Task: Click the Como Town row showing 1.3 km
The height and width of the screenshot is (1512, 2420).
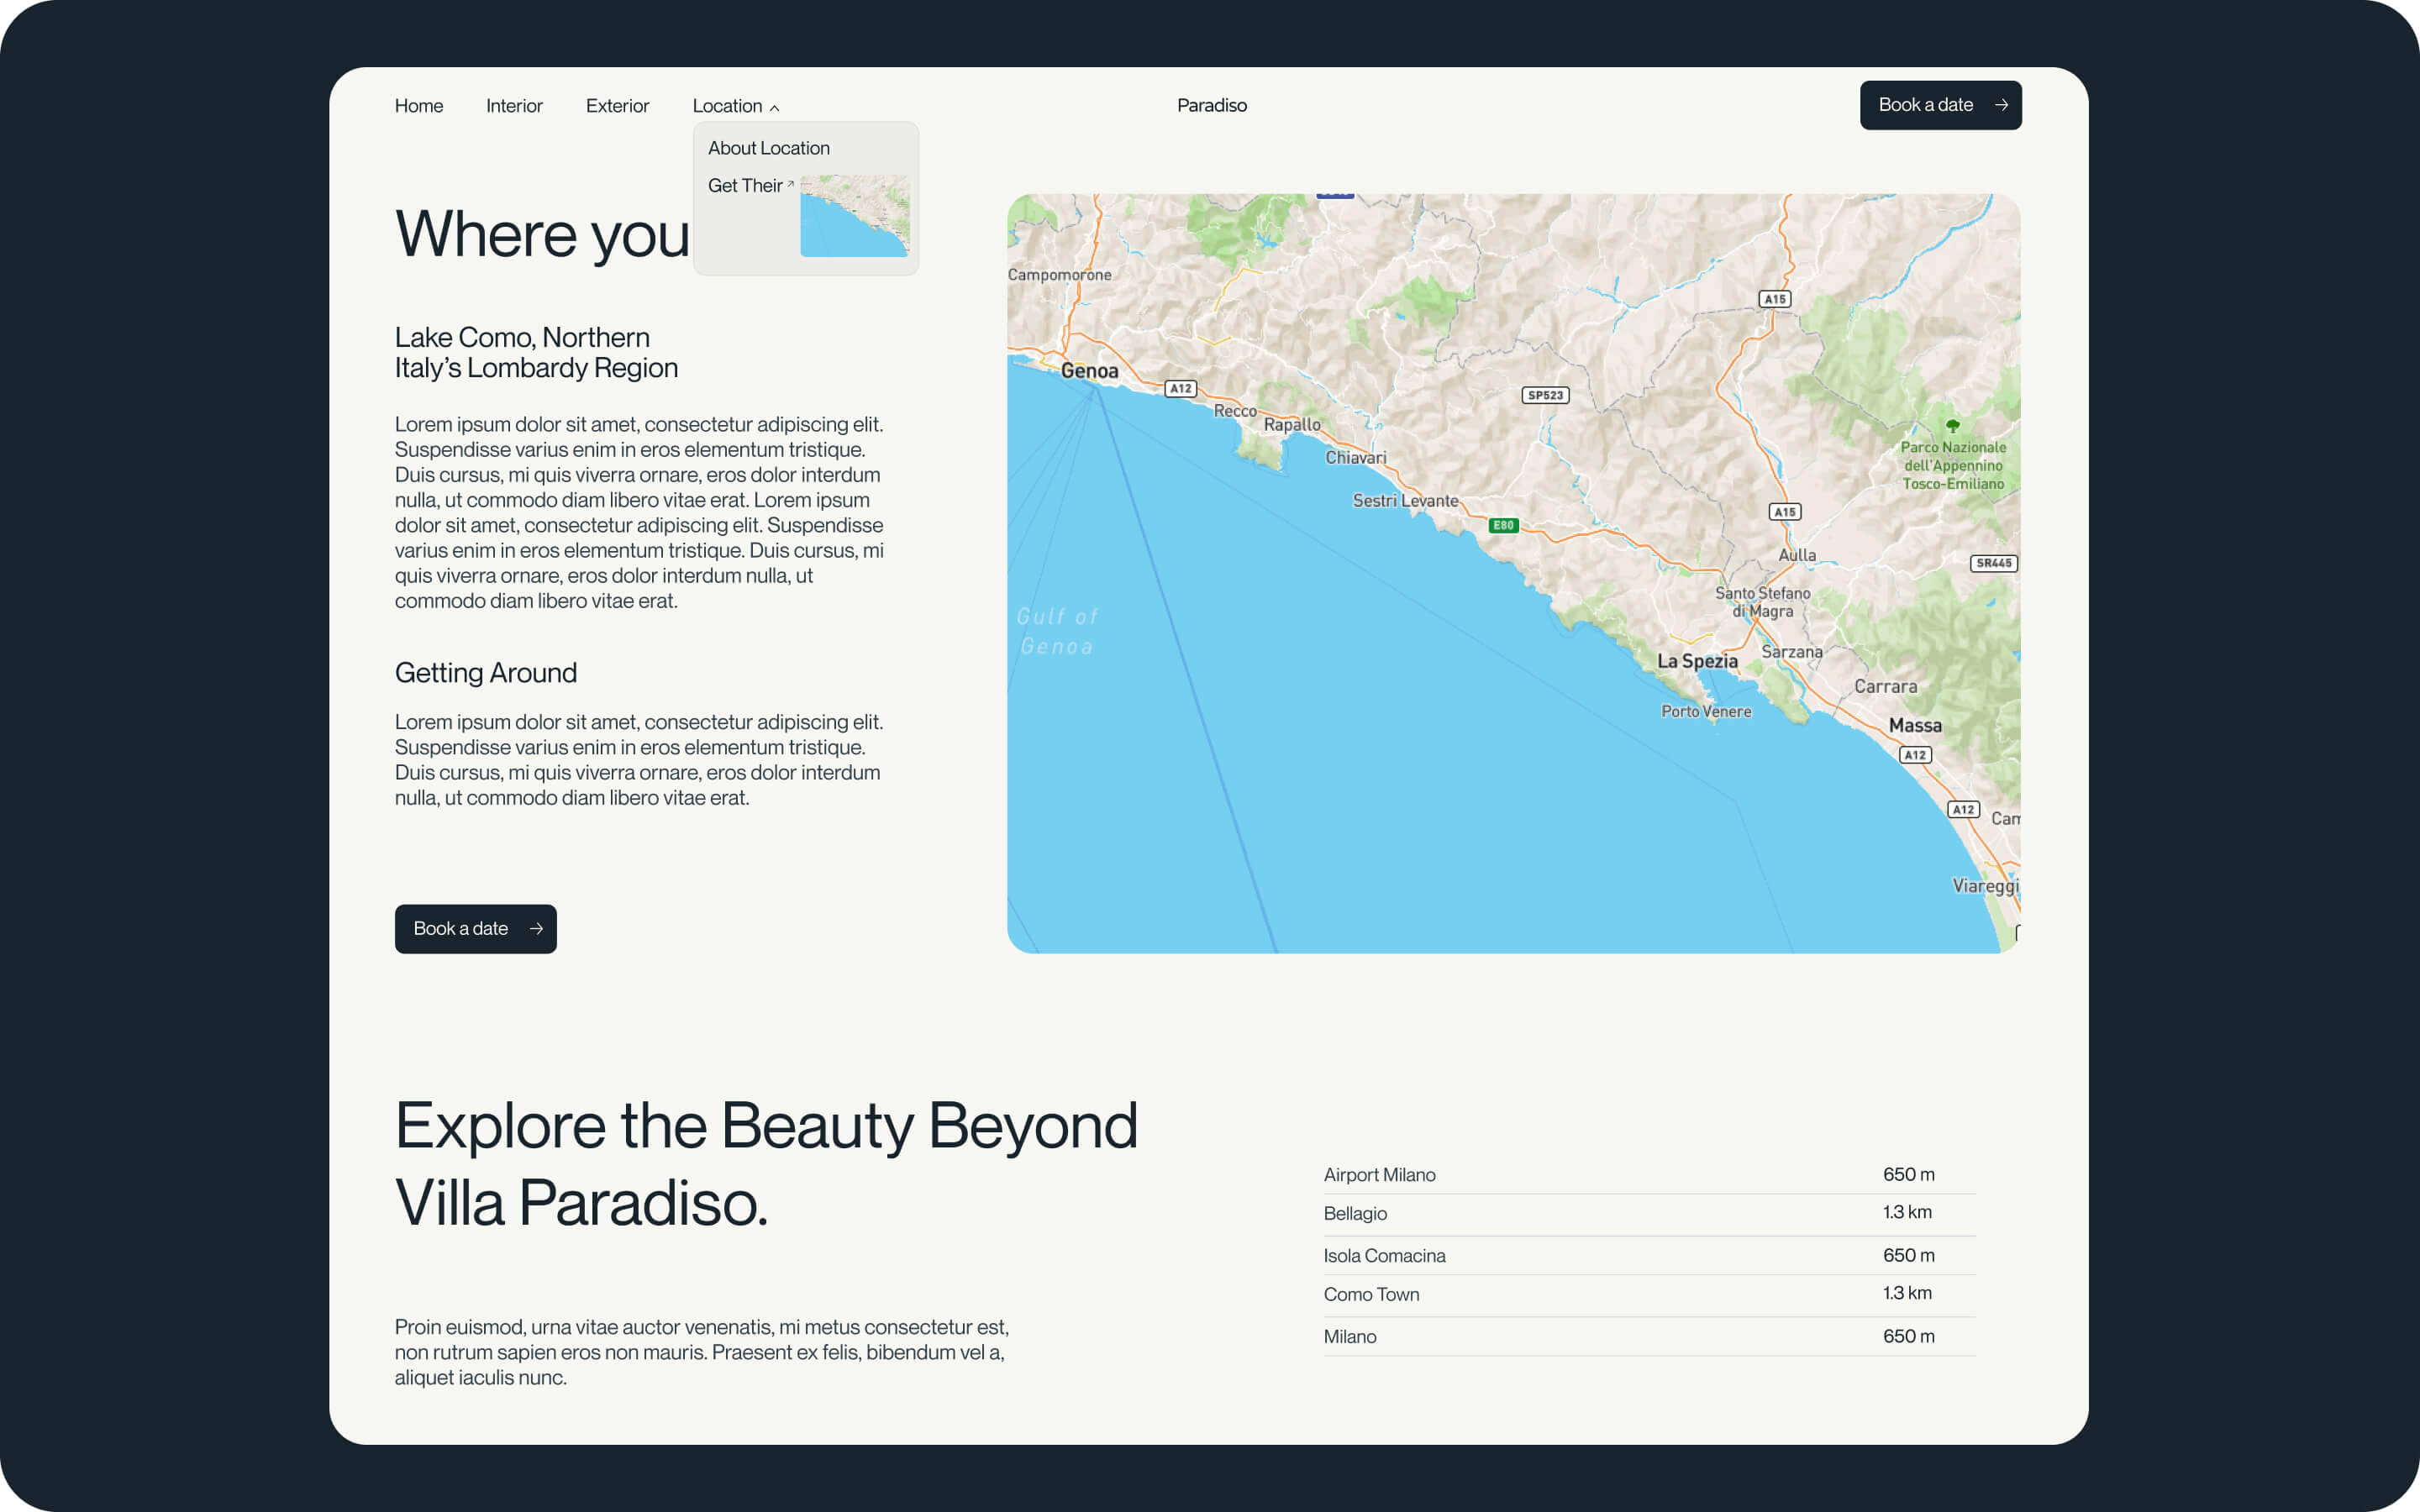Action: 1648,1294
